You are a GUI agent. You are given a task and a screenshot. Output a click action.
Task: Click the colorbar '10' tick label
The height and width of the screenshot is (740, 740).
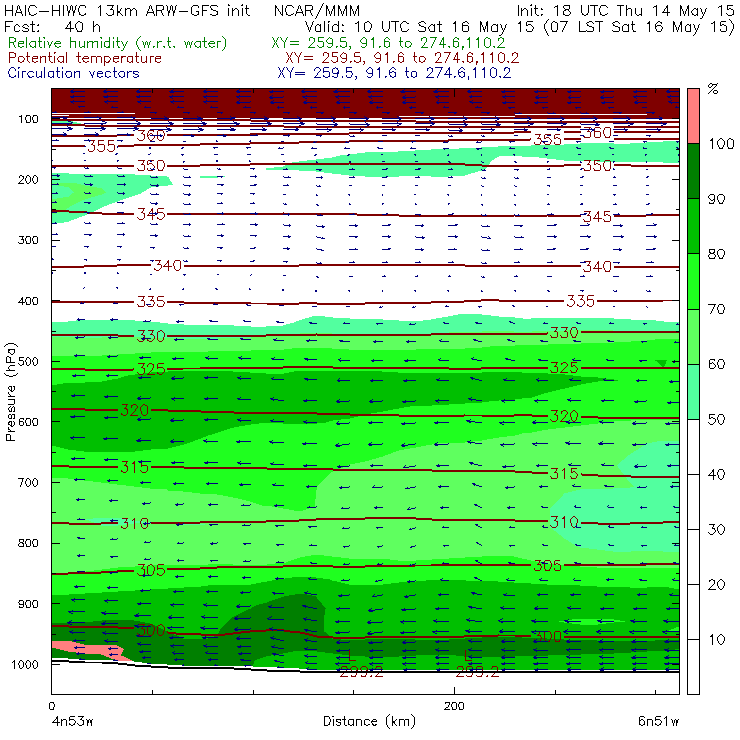[716, 639]
